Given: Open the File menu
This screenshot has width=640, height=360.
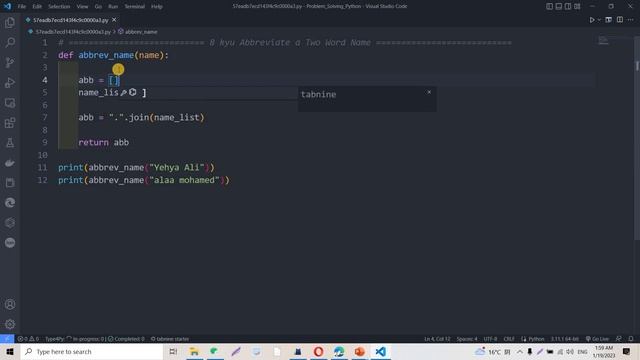Looking at the screenshot, I should [x=22, y=7].
